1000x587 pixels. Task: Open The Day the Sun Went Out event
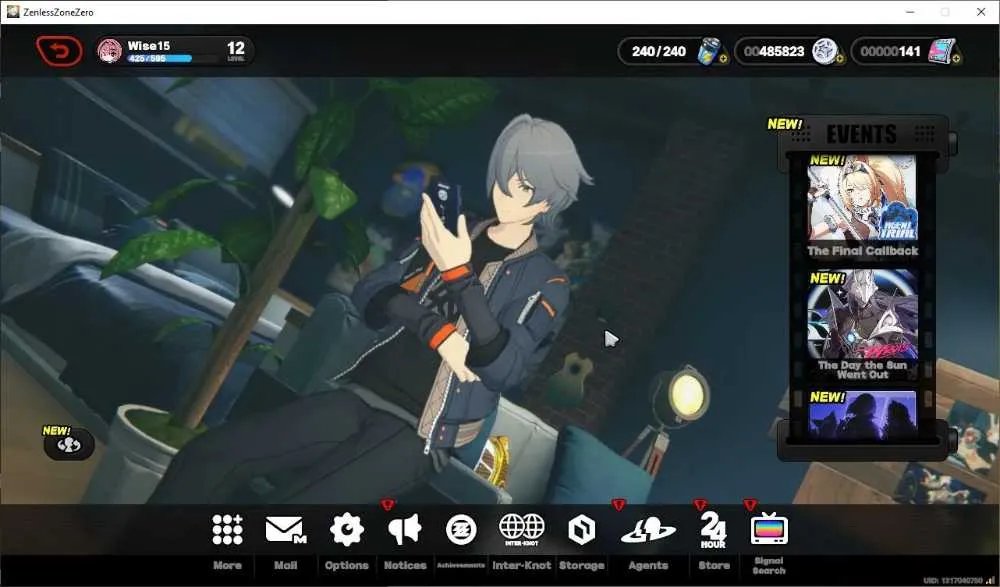click(862, 315)
